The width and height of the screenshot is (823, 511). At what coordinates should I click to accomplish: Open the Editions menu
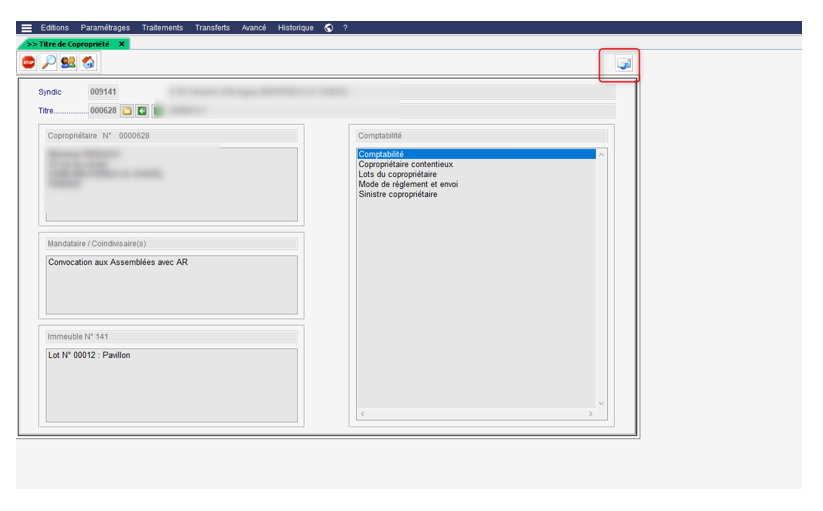click(x=55, y=28)
